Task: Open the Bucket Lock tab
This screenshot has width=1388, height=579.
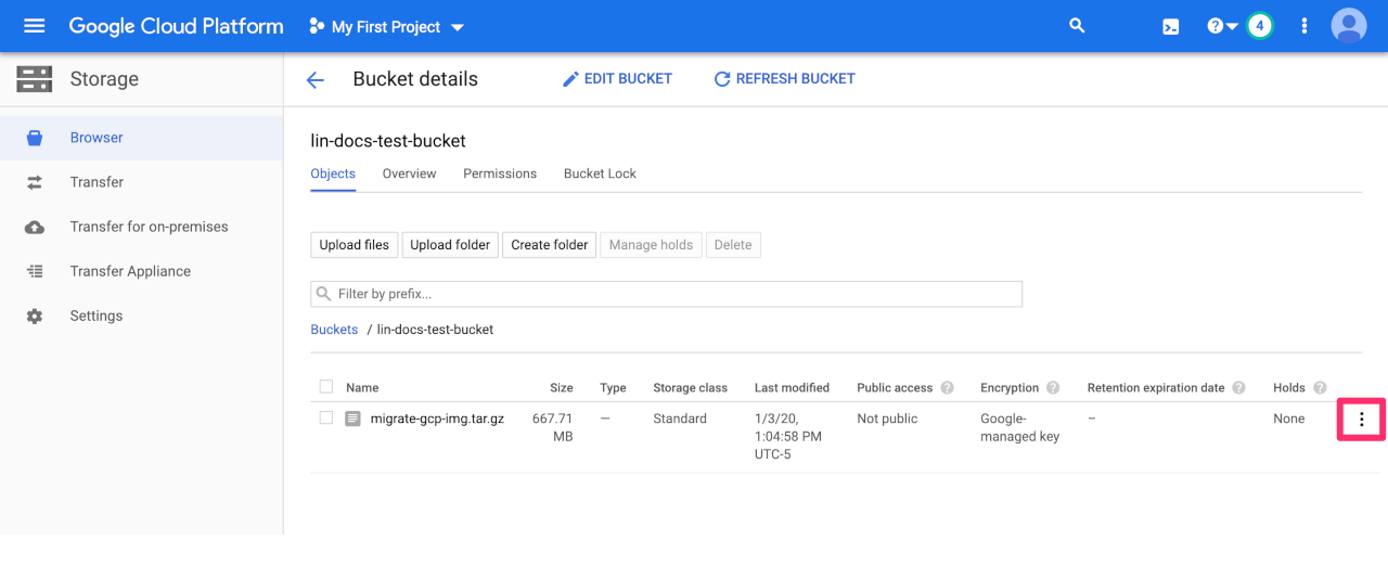Action: (x=601, y=173)
